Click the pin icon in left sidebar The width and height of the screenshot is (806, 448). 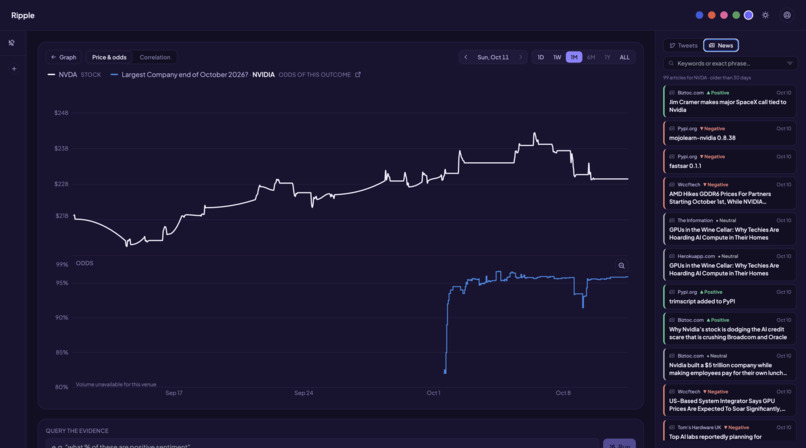(11, 43)
